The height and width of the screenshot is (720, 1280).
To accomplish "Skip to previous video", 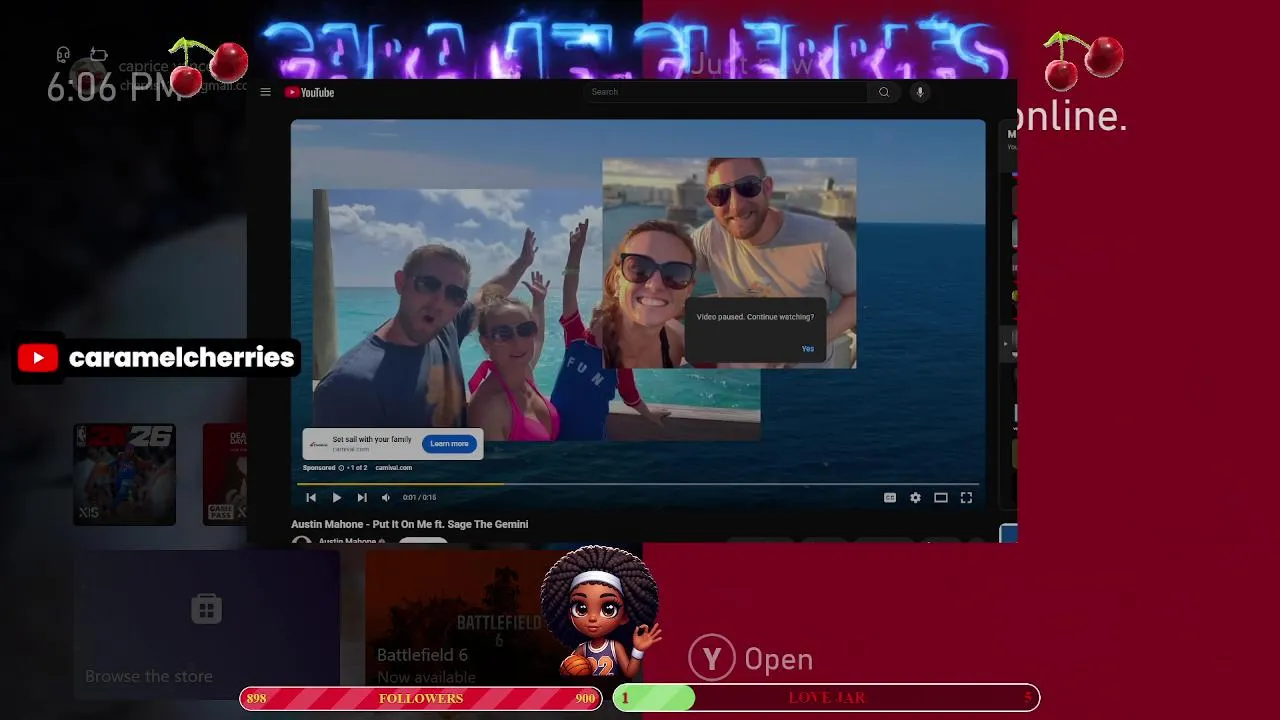I will click(x=311, y=497).
